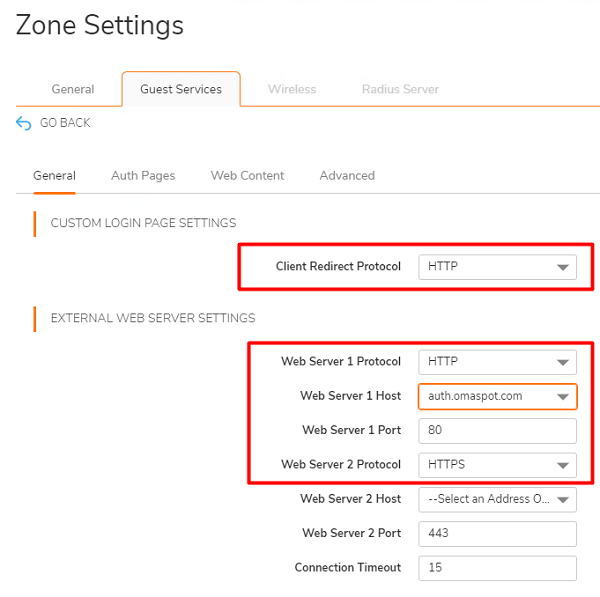Click the Web Server 1 Port field

pos(497,430)
